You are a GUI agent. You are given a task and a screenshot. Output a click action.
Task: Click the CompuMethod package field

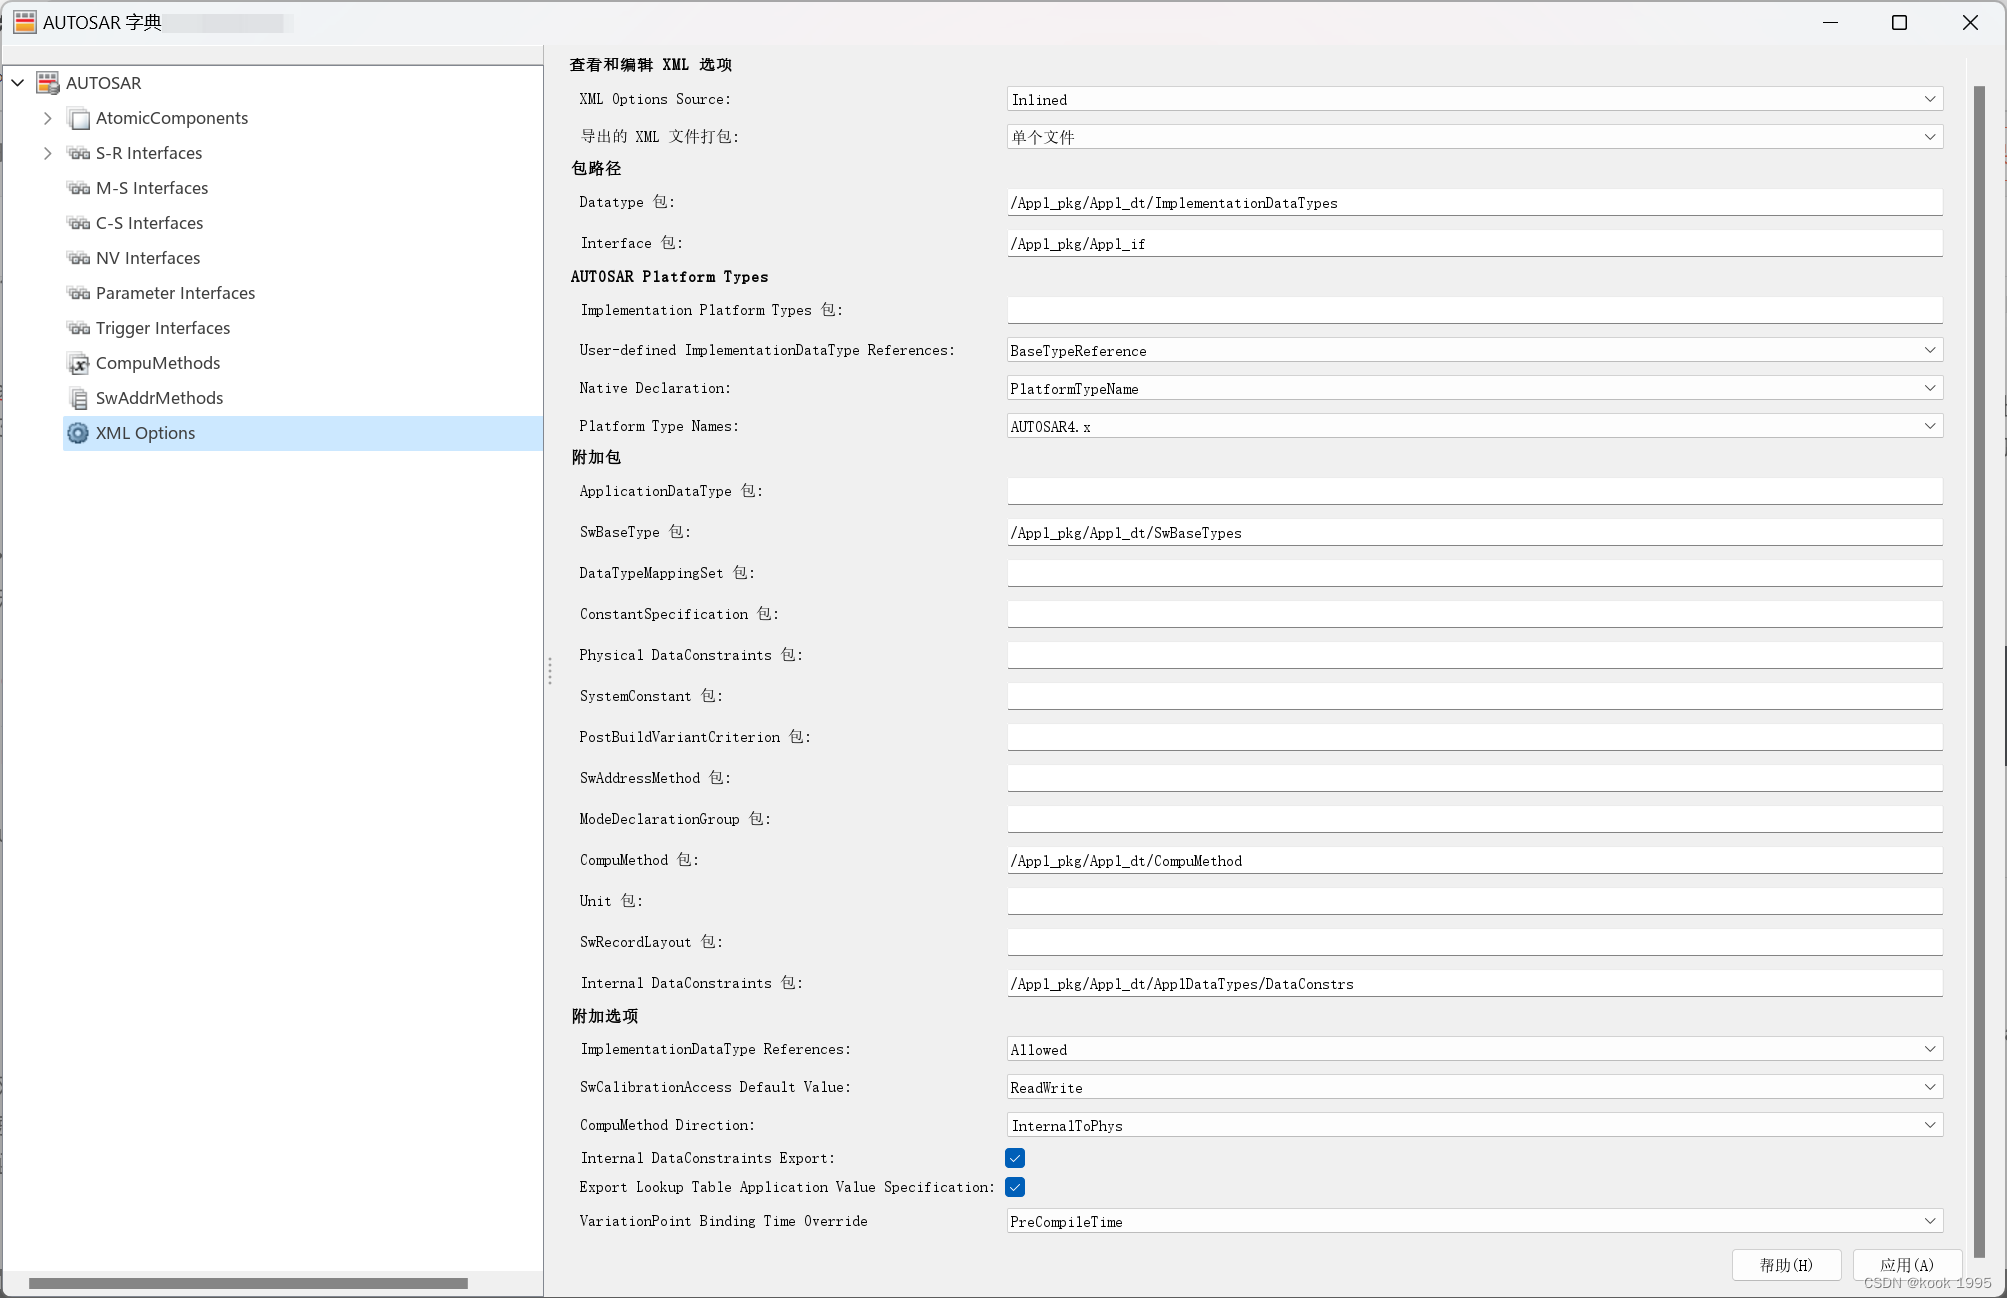click(1475, 860)
